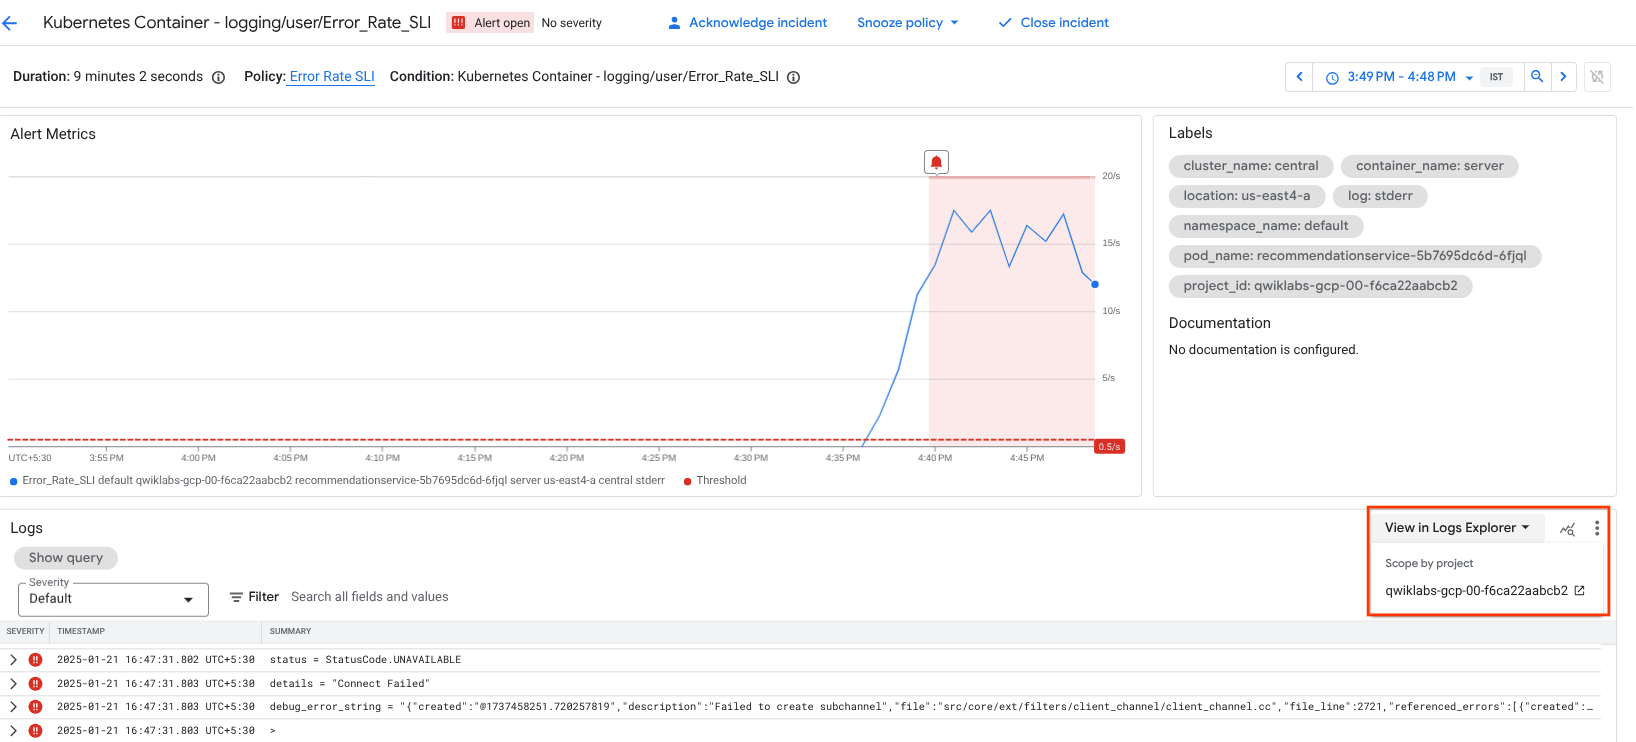The height and width of the screenshot is (742, 1636).
Task: Open the Error Rate SLI policy link
Action: [x=332, y=77]
